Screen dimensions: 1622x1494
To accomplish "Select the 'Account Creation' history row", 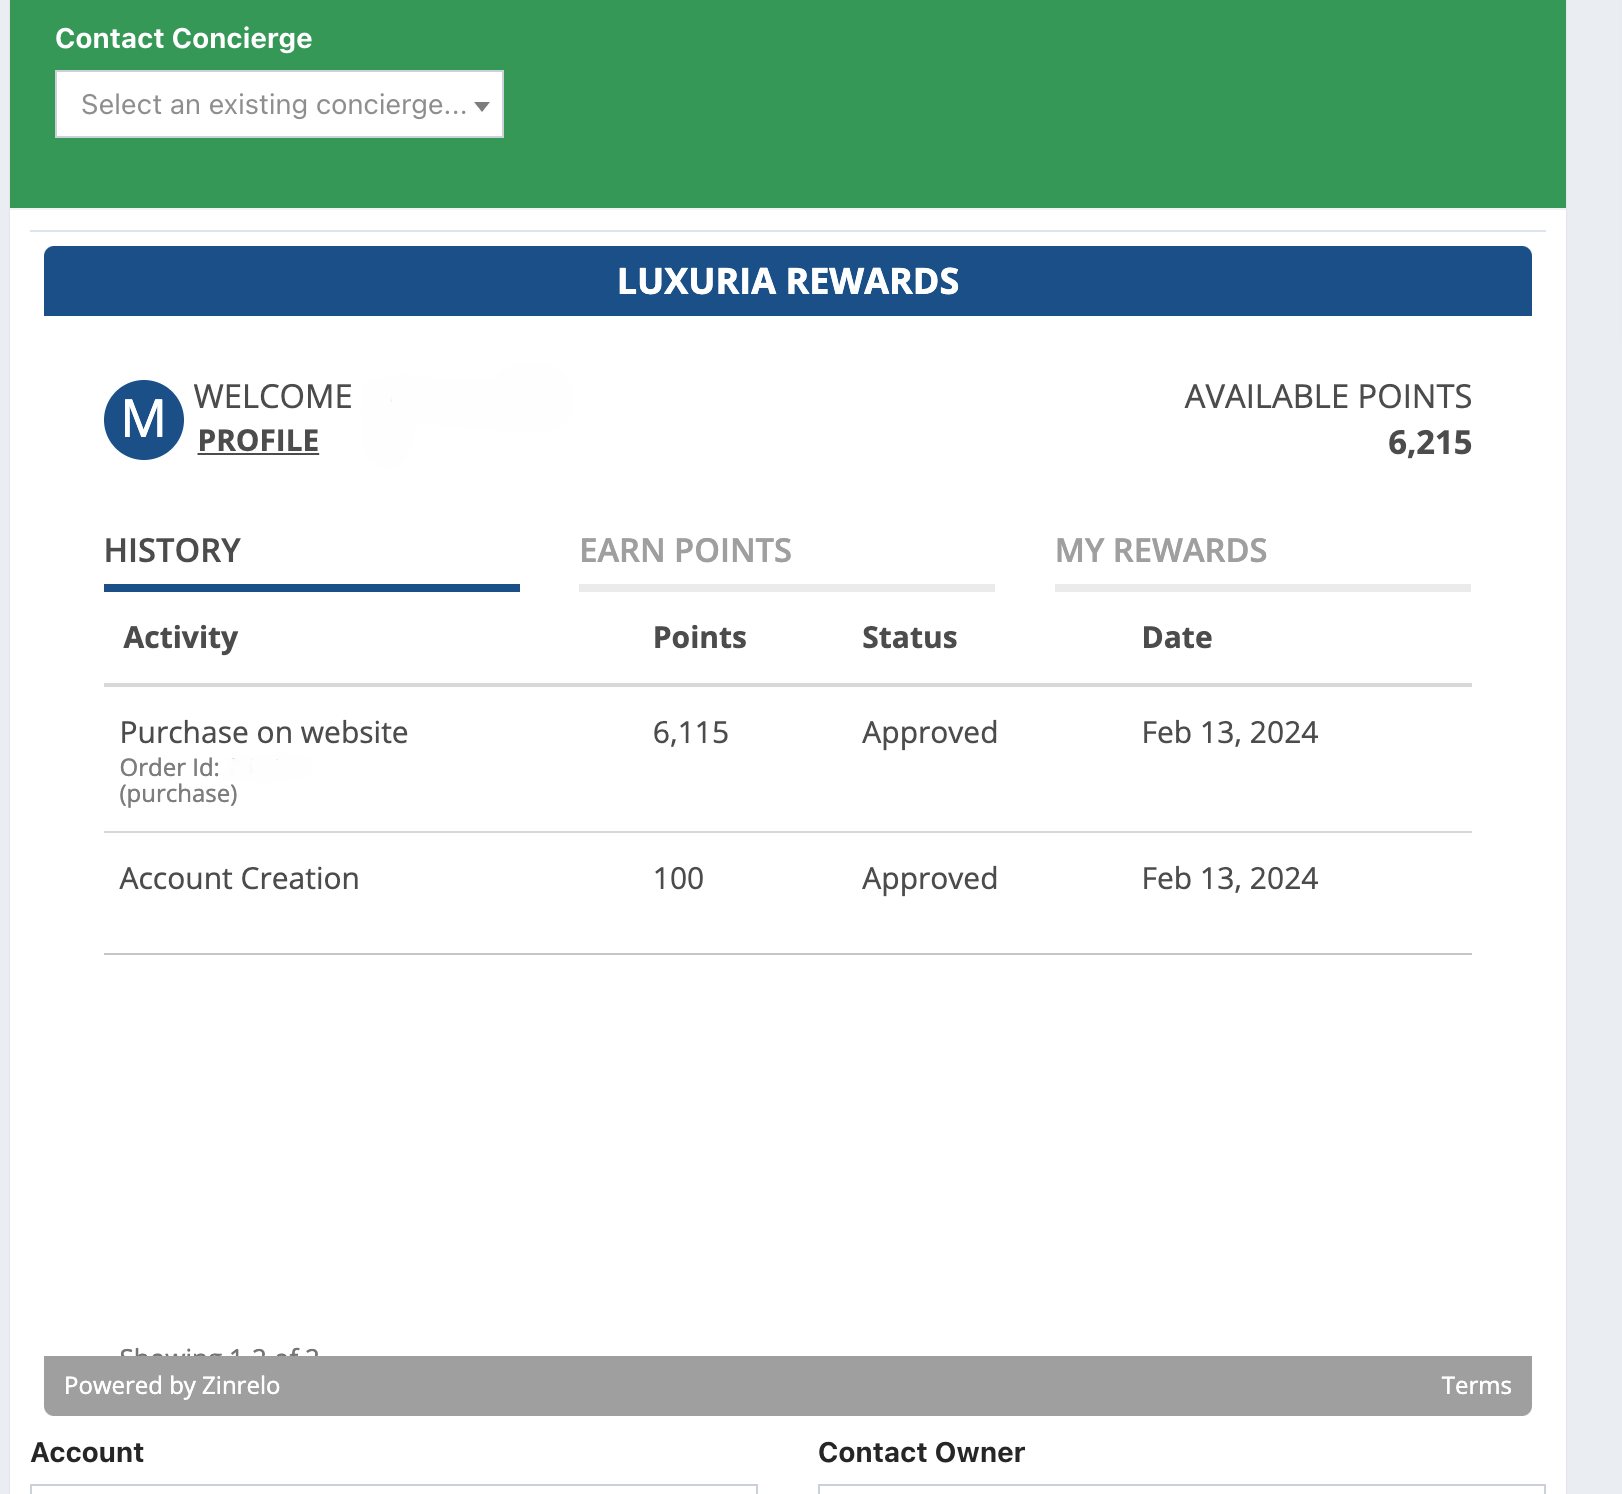I will [240, 879].
